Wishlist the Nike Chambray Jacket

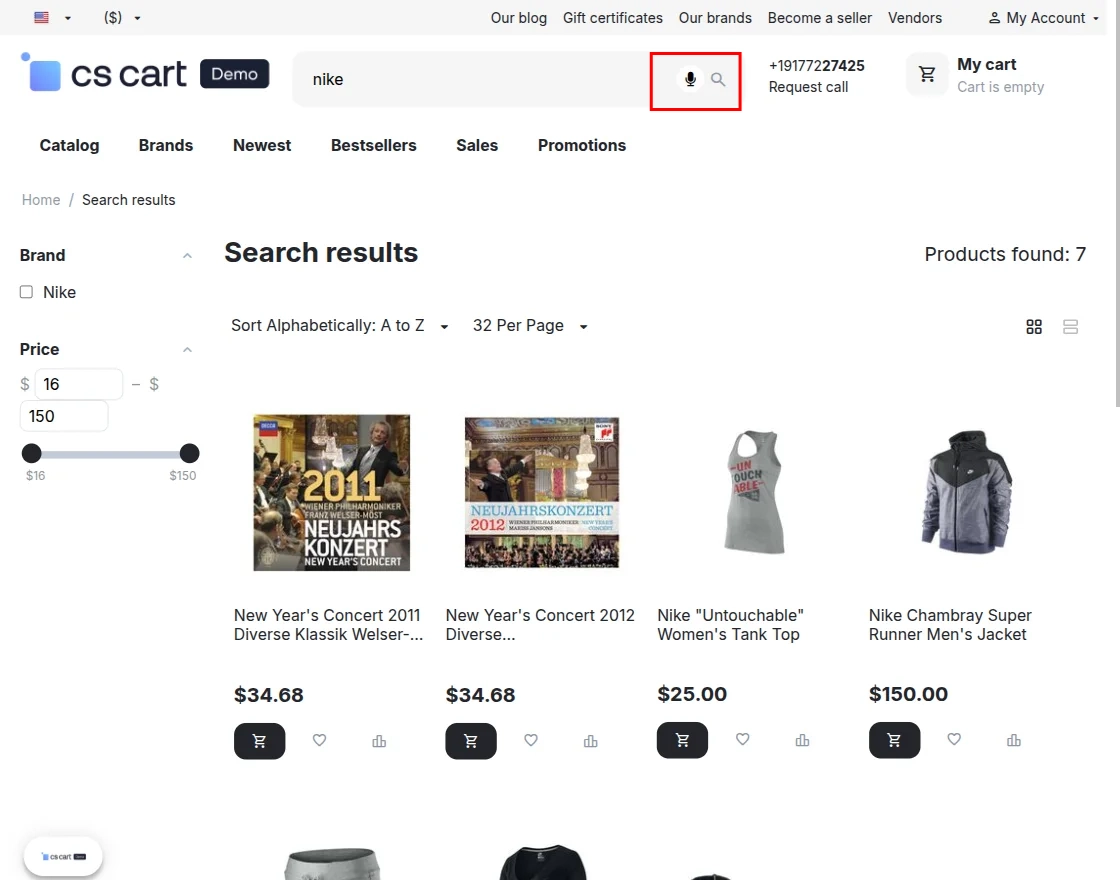point(954,739)
